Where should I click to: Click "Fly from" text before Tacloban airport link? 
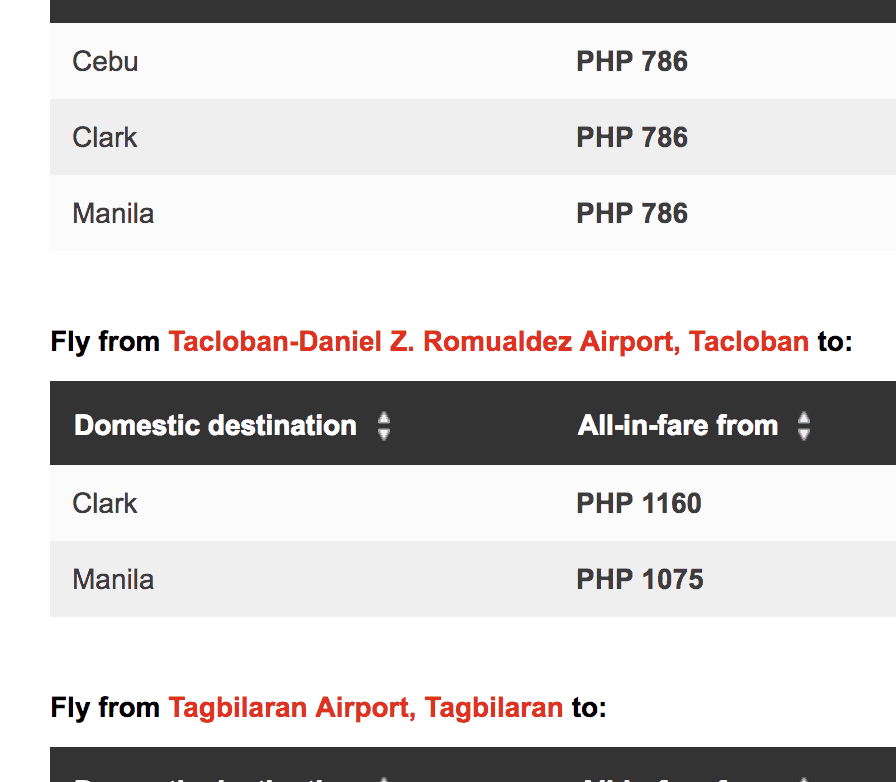click(105, 342)
